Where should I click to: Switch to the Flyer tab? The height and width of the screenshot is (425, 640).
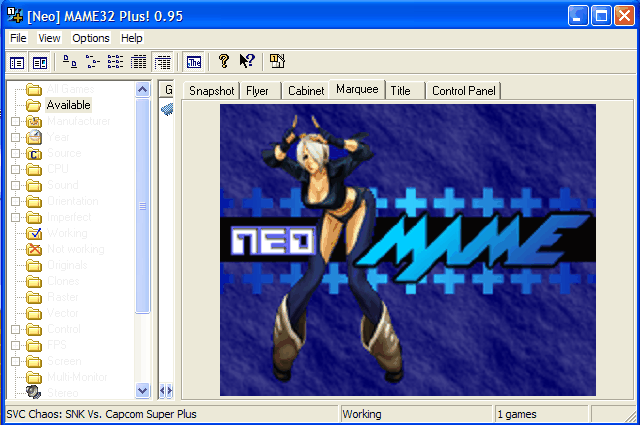click(260, 91)
